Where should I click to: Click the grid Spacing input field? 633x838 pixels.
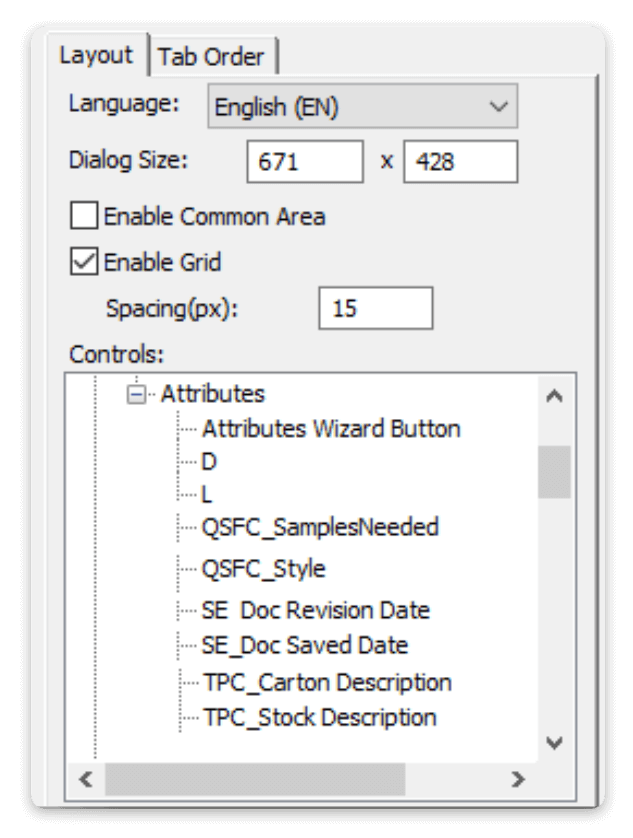[375, 308]
